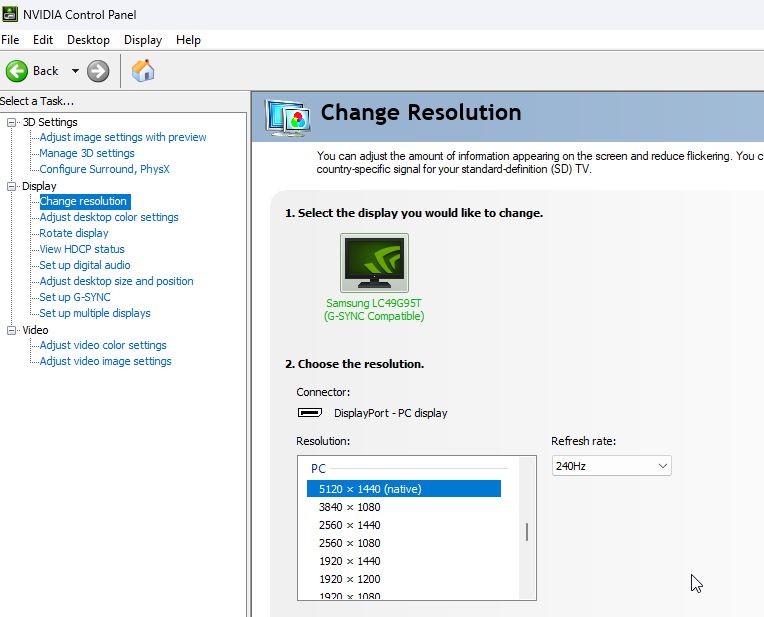Open Set up G-SYNC
The image size is (764, 617).
[x=75, y=297]
